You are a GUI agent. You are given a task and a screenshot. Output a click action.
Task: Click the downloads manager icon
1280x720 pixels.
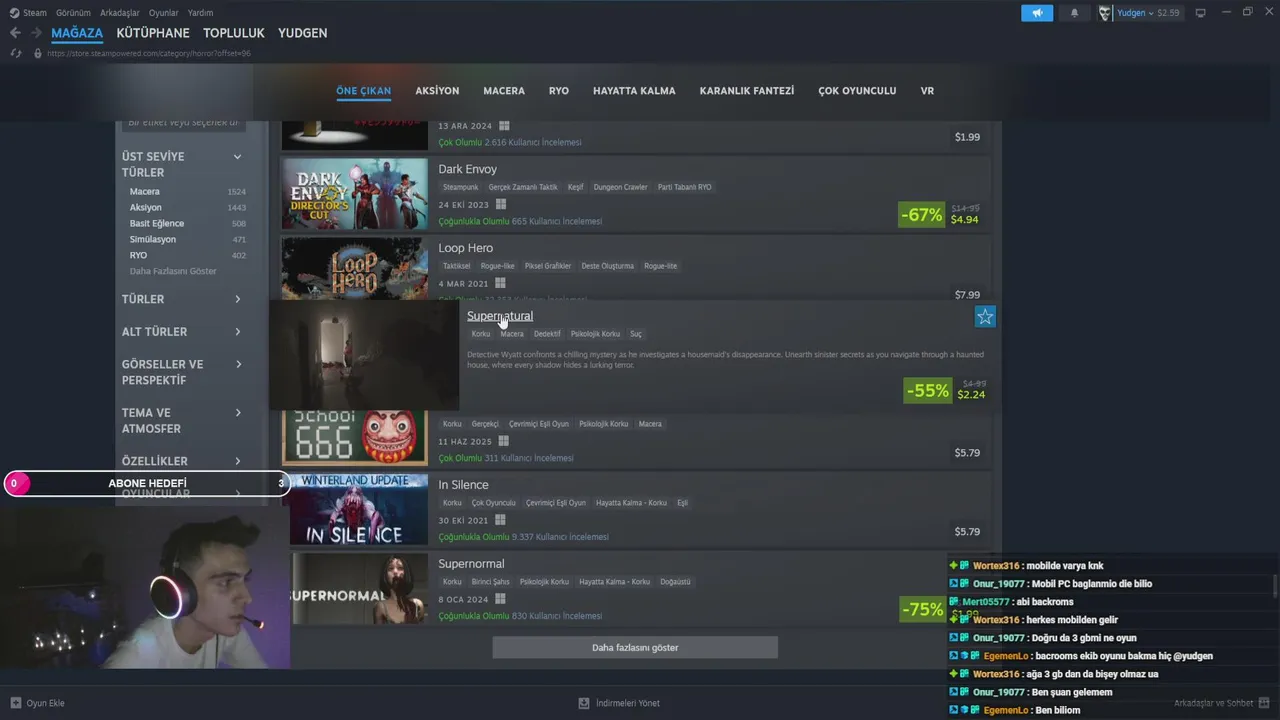click(x=584, y=703)
